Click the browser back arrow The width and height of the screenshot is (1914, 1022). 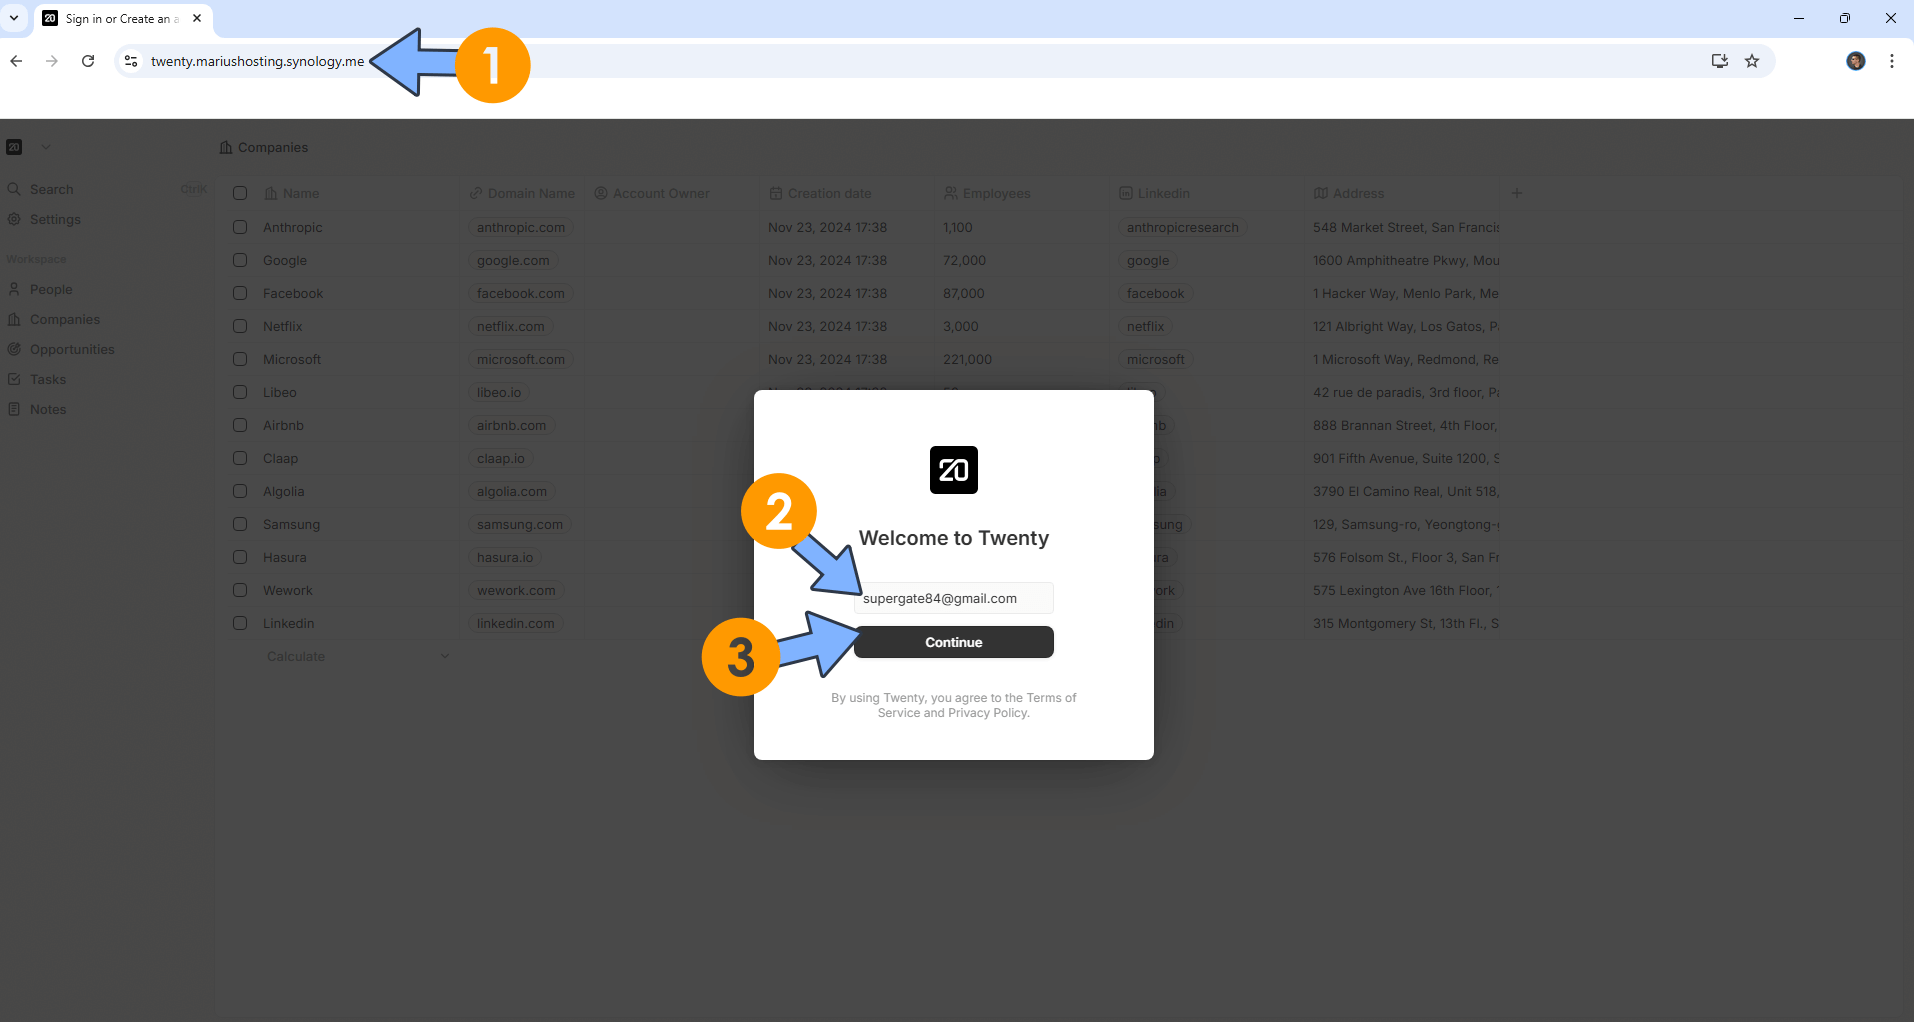(x=16, y=61)
